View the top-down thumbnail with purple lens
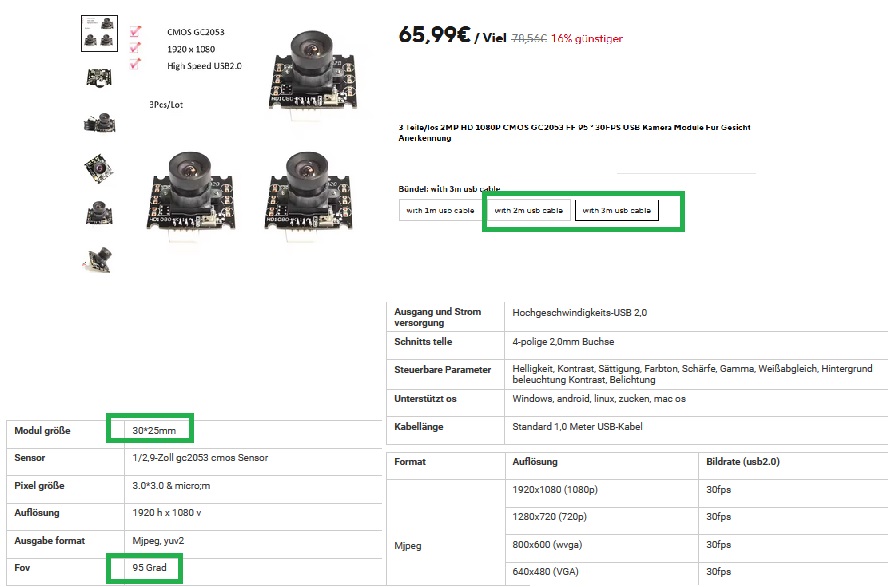This screenshot has height=587, width=895. tap(99, 168)
